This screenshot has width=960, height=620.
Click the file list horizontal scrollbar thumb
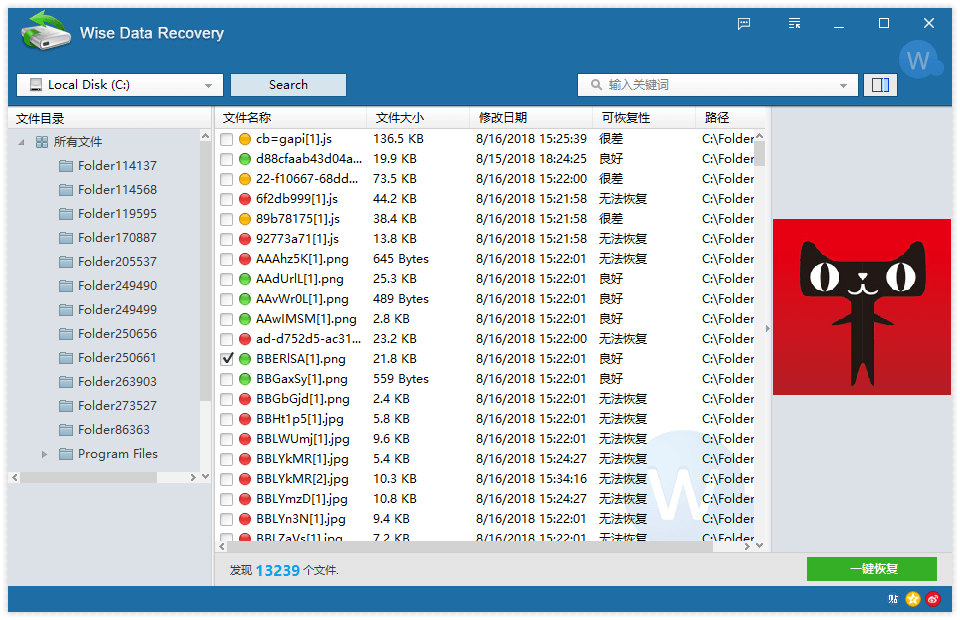coord(468,546)
